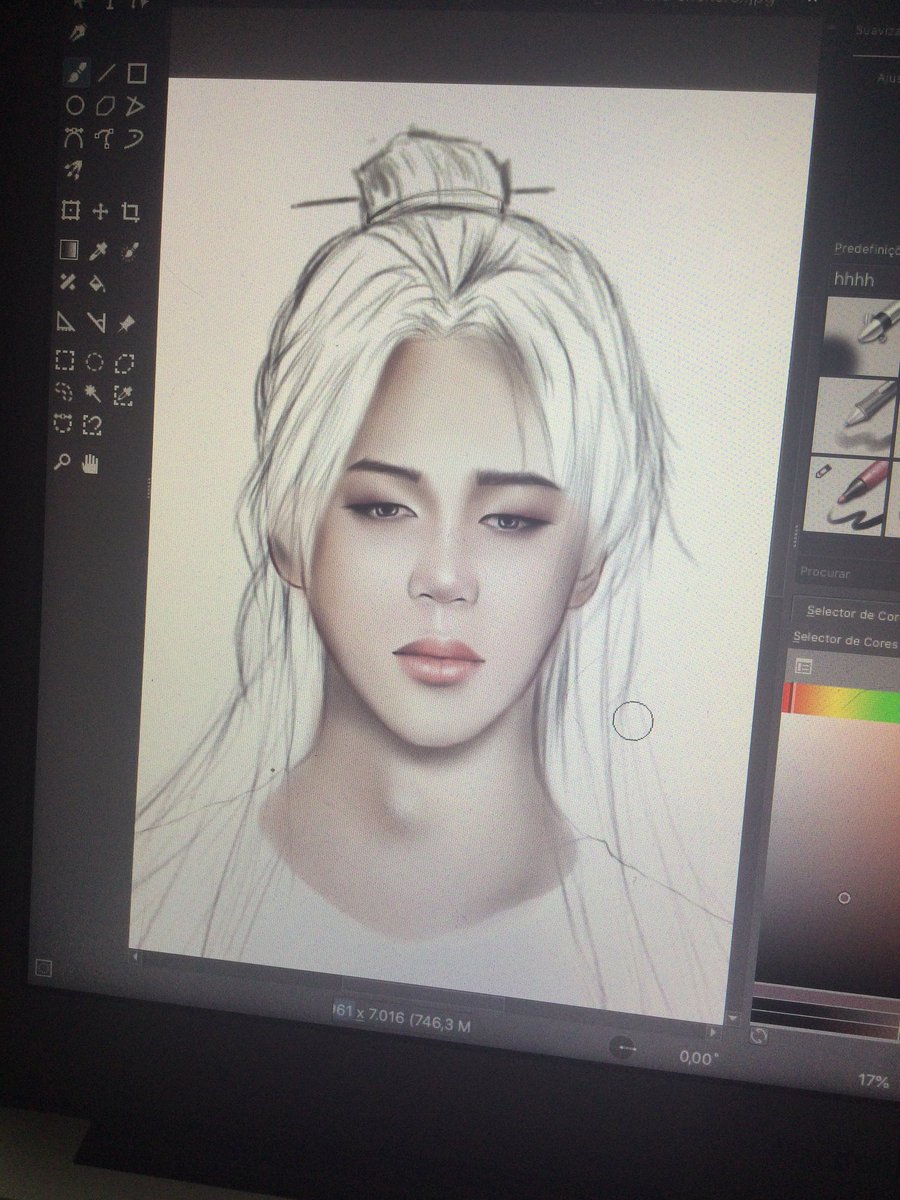The image size is (900, 1200).
Task: Select the Zoom magnifier tool
Action: pos(62,463)
